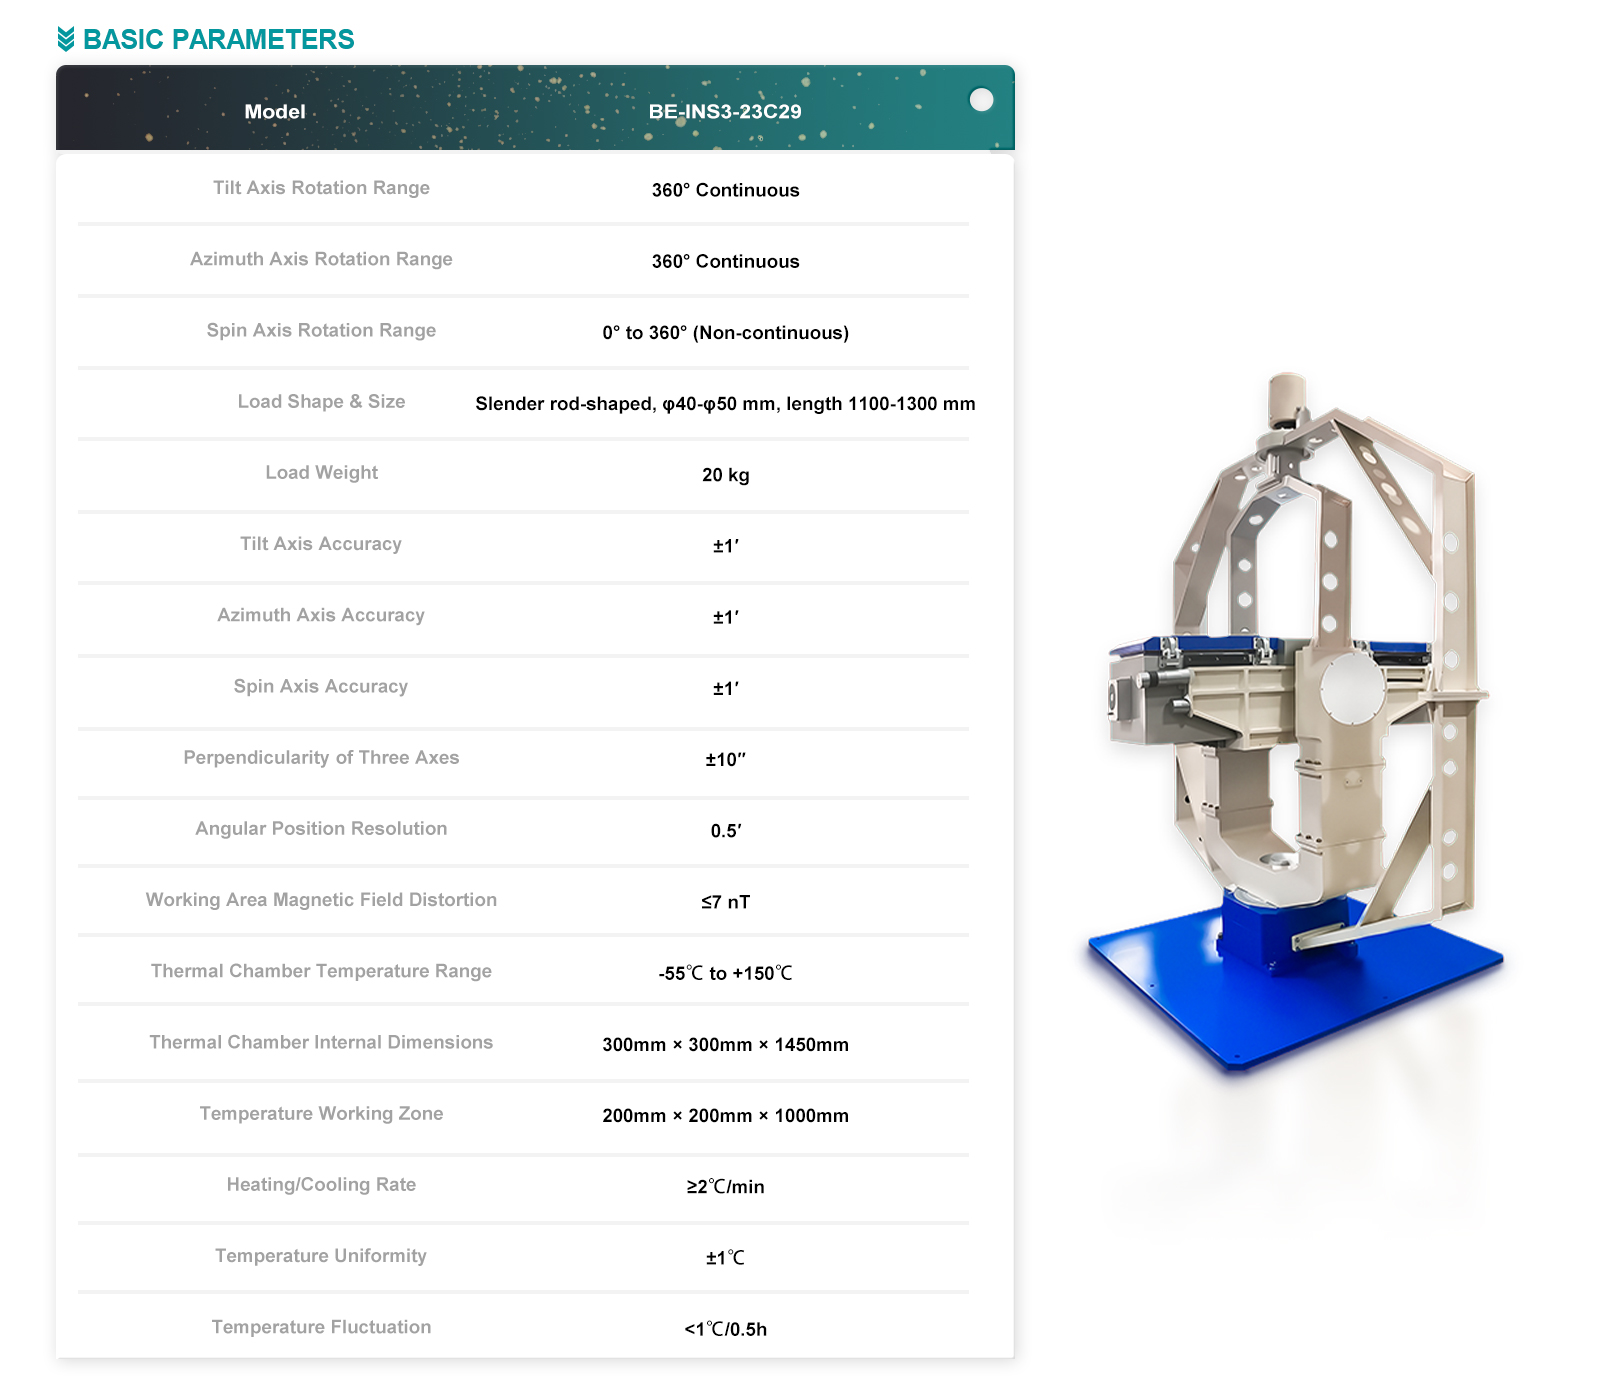Click the Azimuth Axis Rotation Range label
The height and width of the screenshot is (1395, 1600).
coord(321,259)
